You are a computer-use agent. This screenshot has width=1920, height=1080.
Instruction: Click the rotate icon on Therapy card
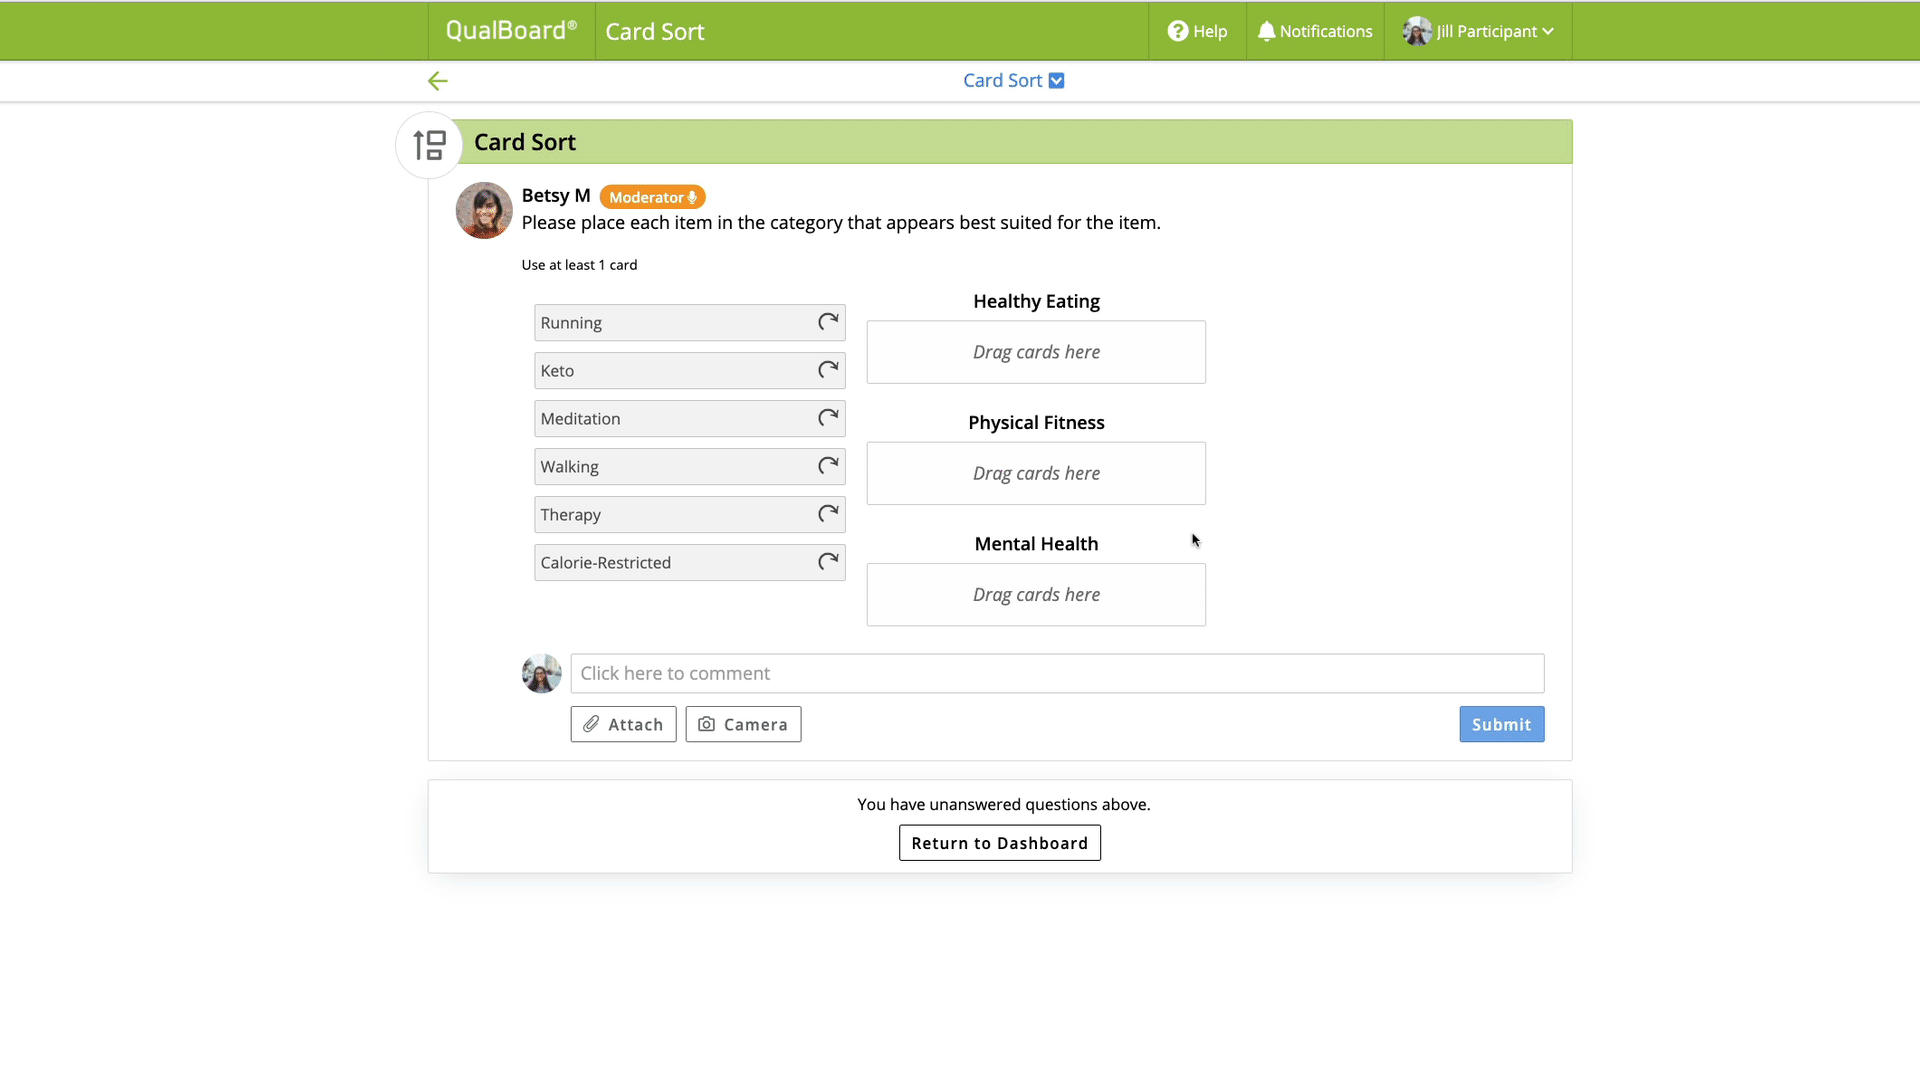coord(828,514)
